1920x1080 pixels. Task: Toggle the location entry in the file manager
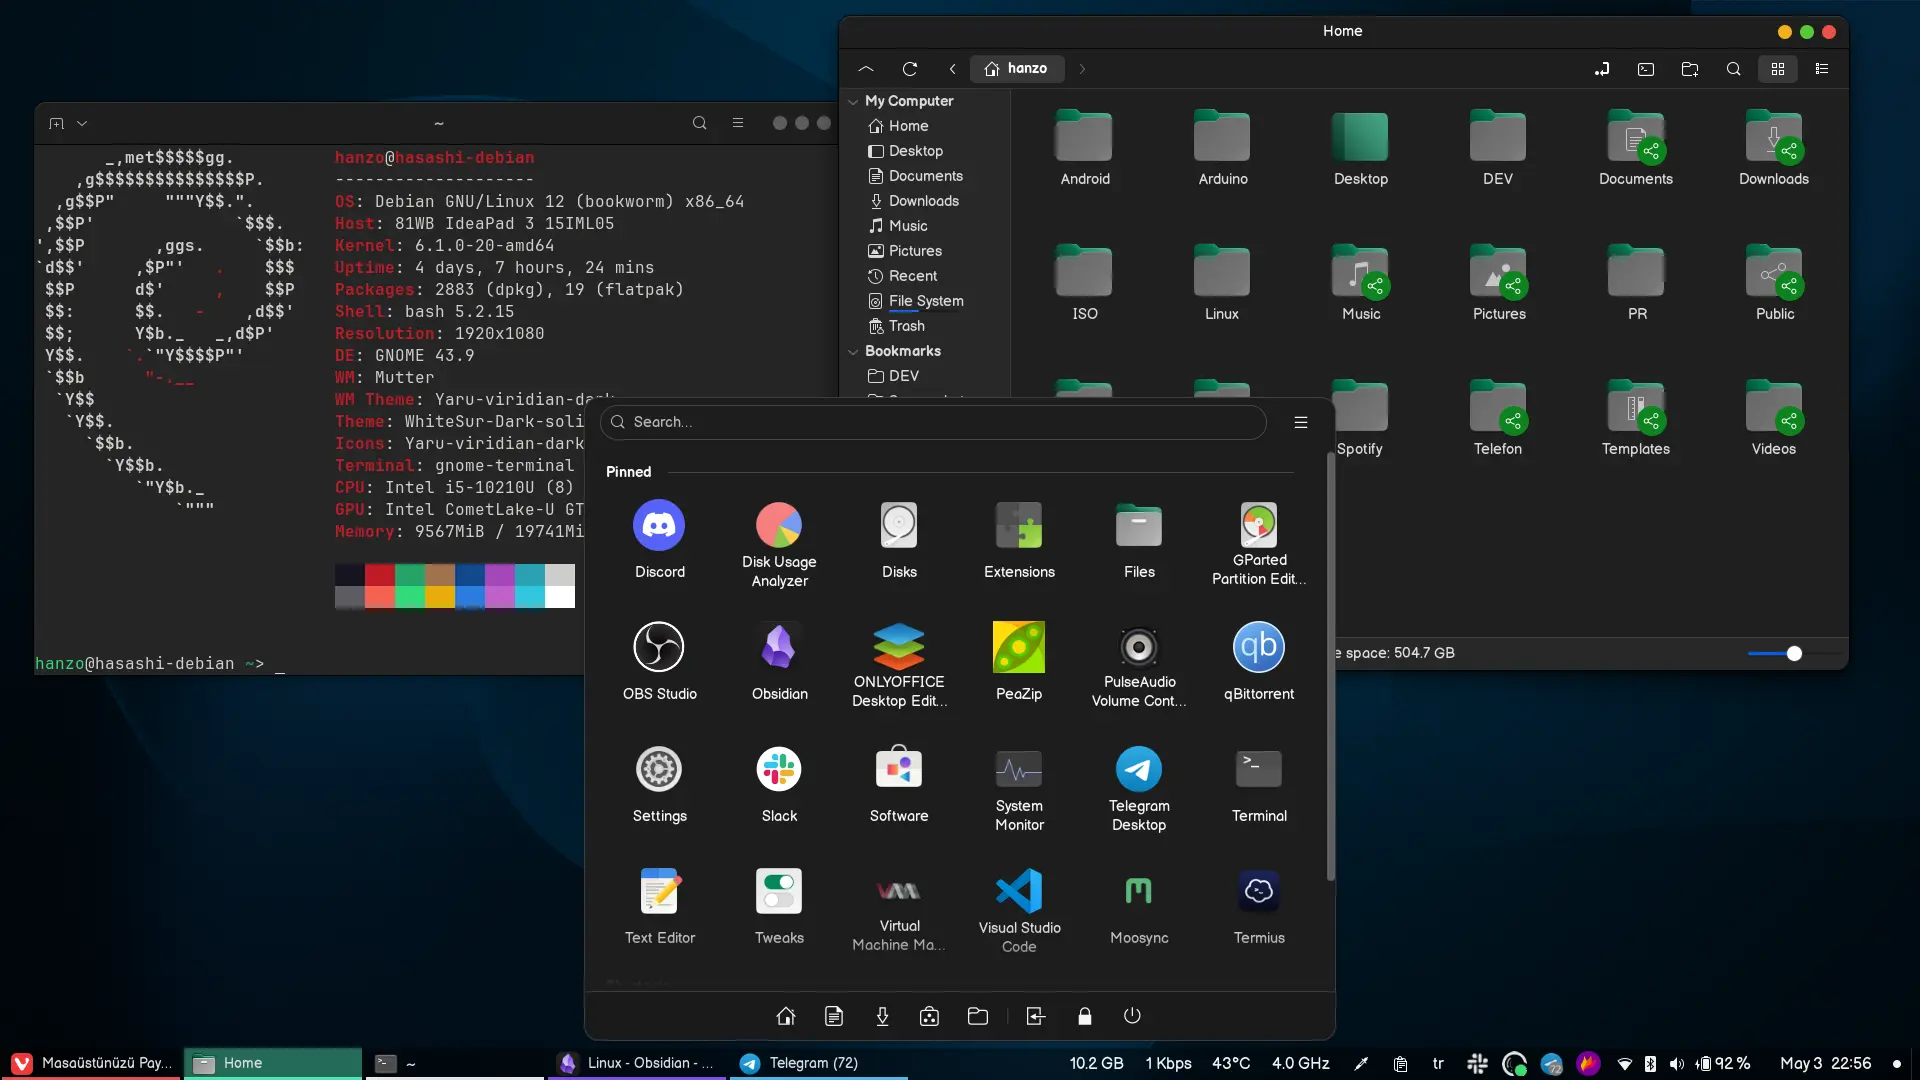point(1602,69)
